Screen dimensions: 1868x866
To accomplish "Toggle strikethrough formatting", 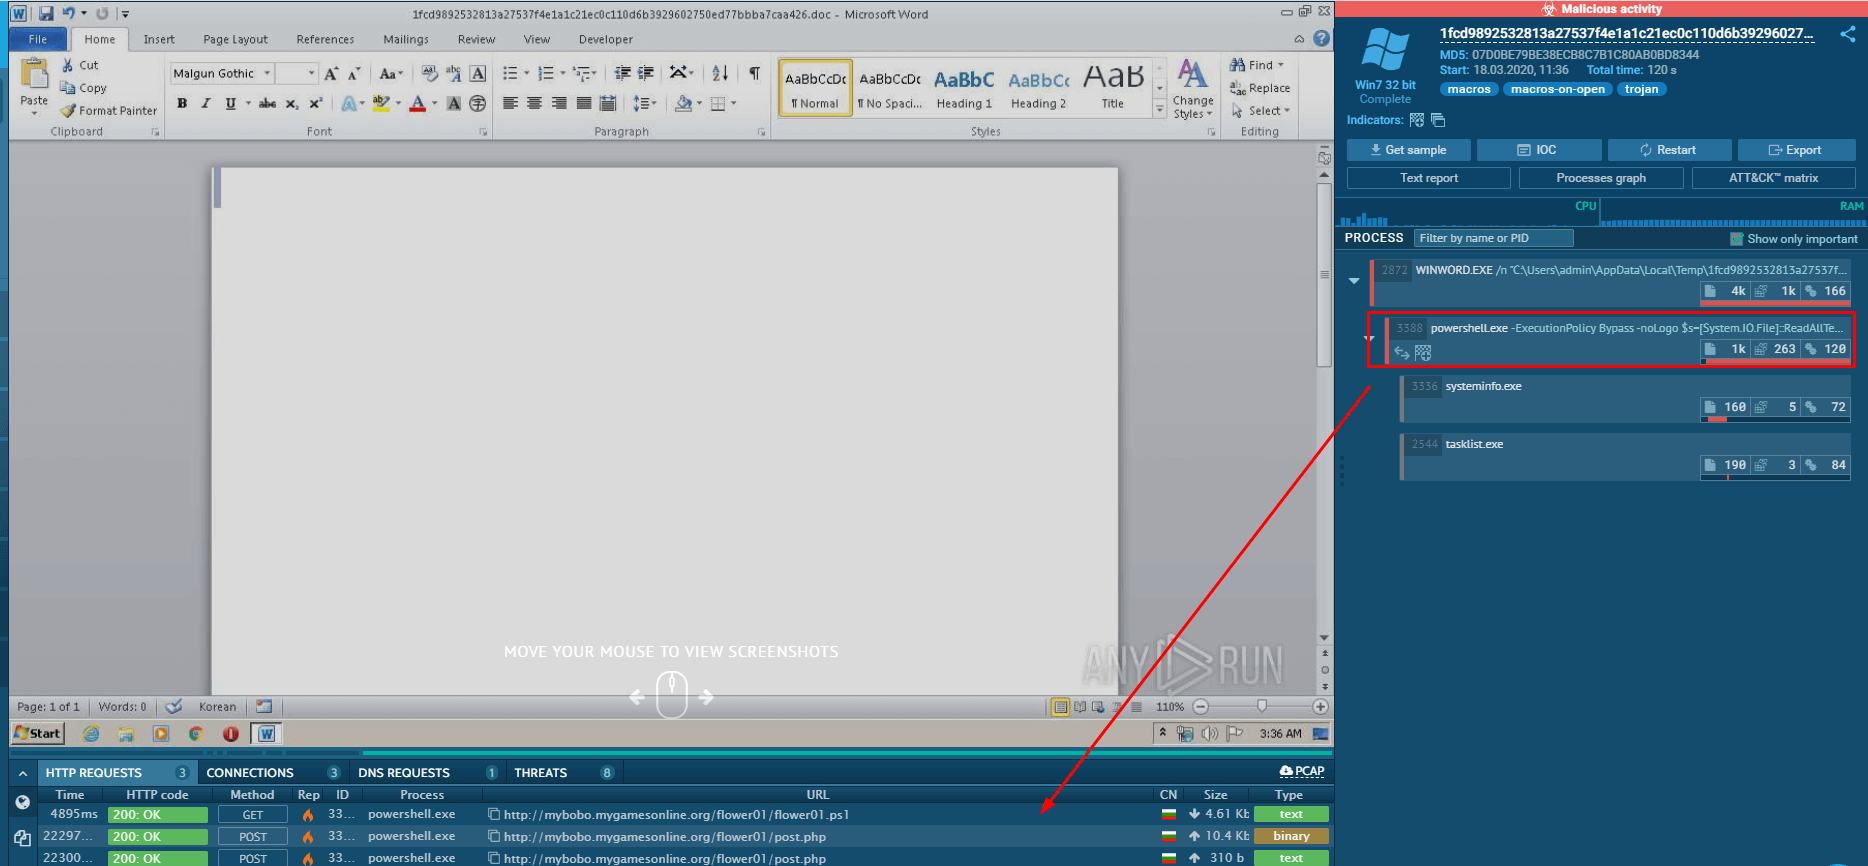I will [x=267, y=103].
